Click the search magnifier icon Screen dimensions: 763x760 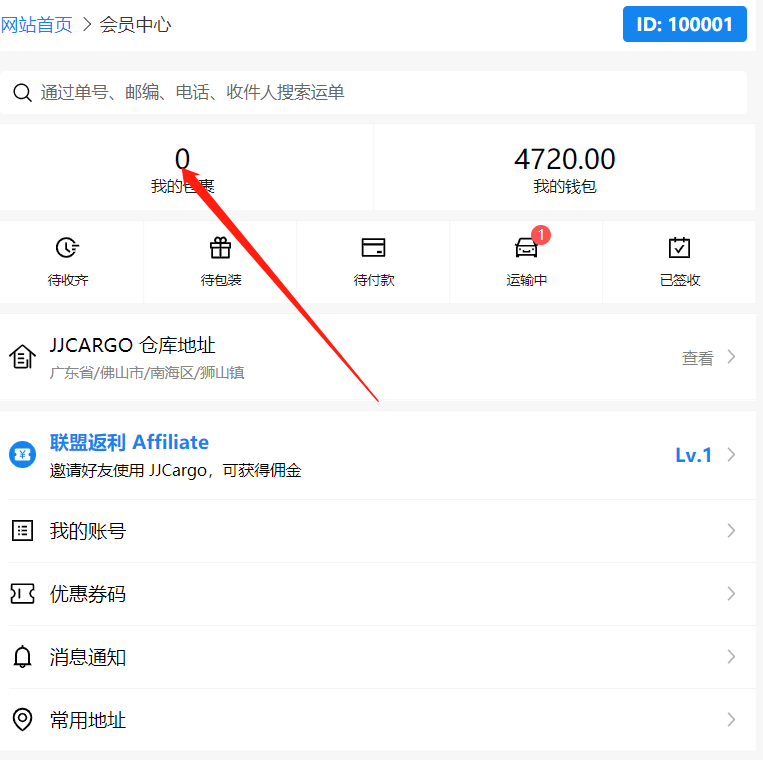21,93
